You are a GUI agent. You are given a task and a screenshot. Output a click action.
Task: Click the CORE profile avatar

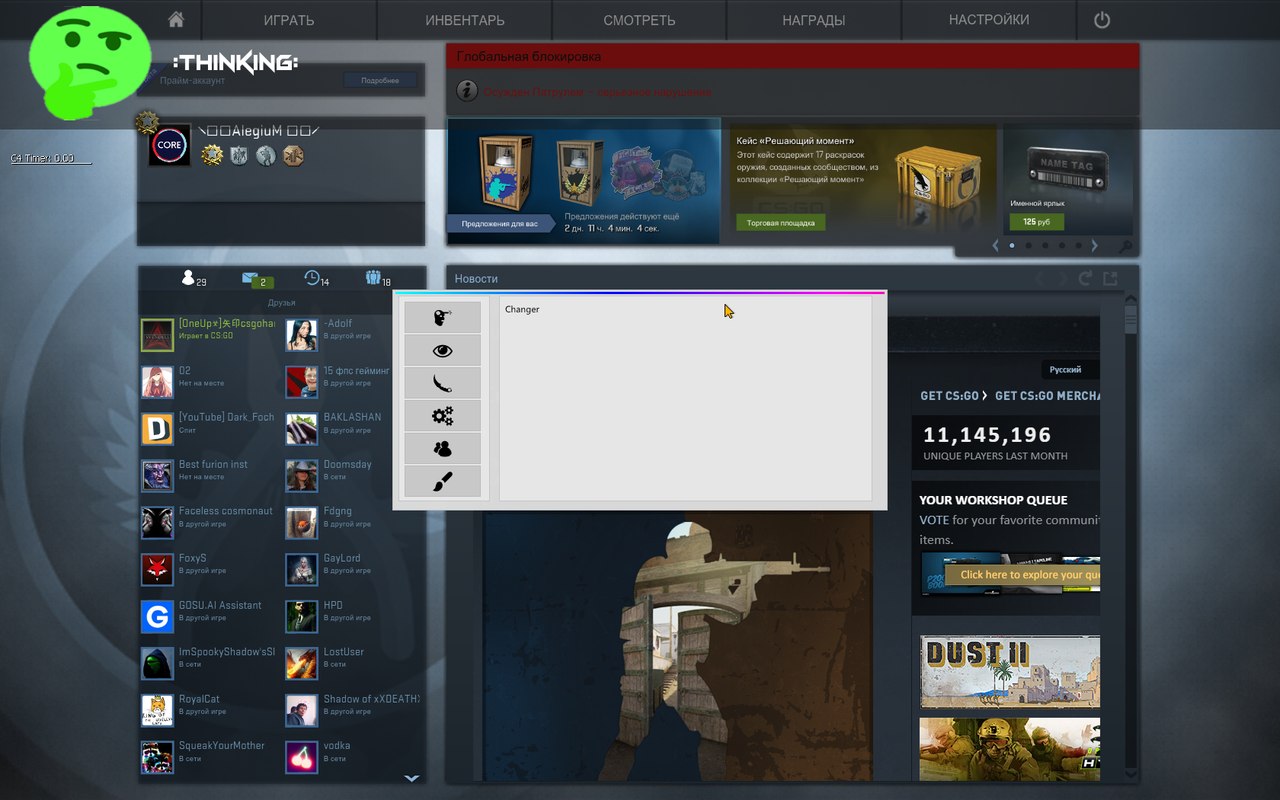tap(169, 146)
